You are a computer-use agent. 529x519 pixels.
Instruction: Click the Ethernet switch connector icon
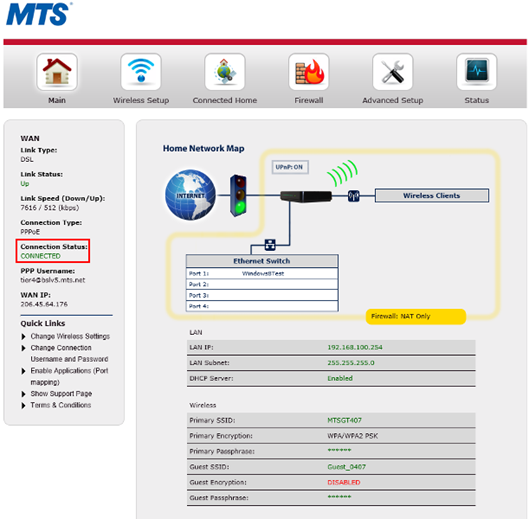click(x=270, y=245)
